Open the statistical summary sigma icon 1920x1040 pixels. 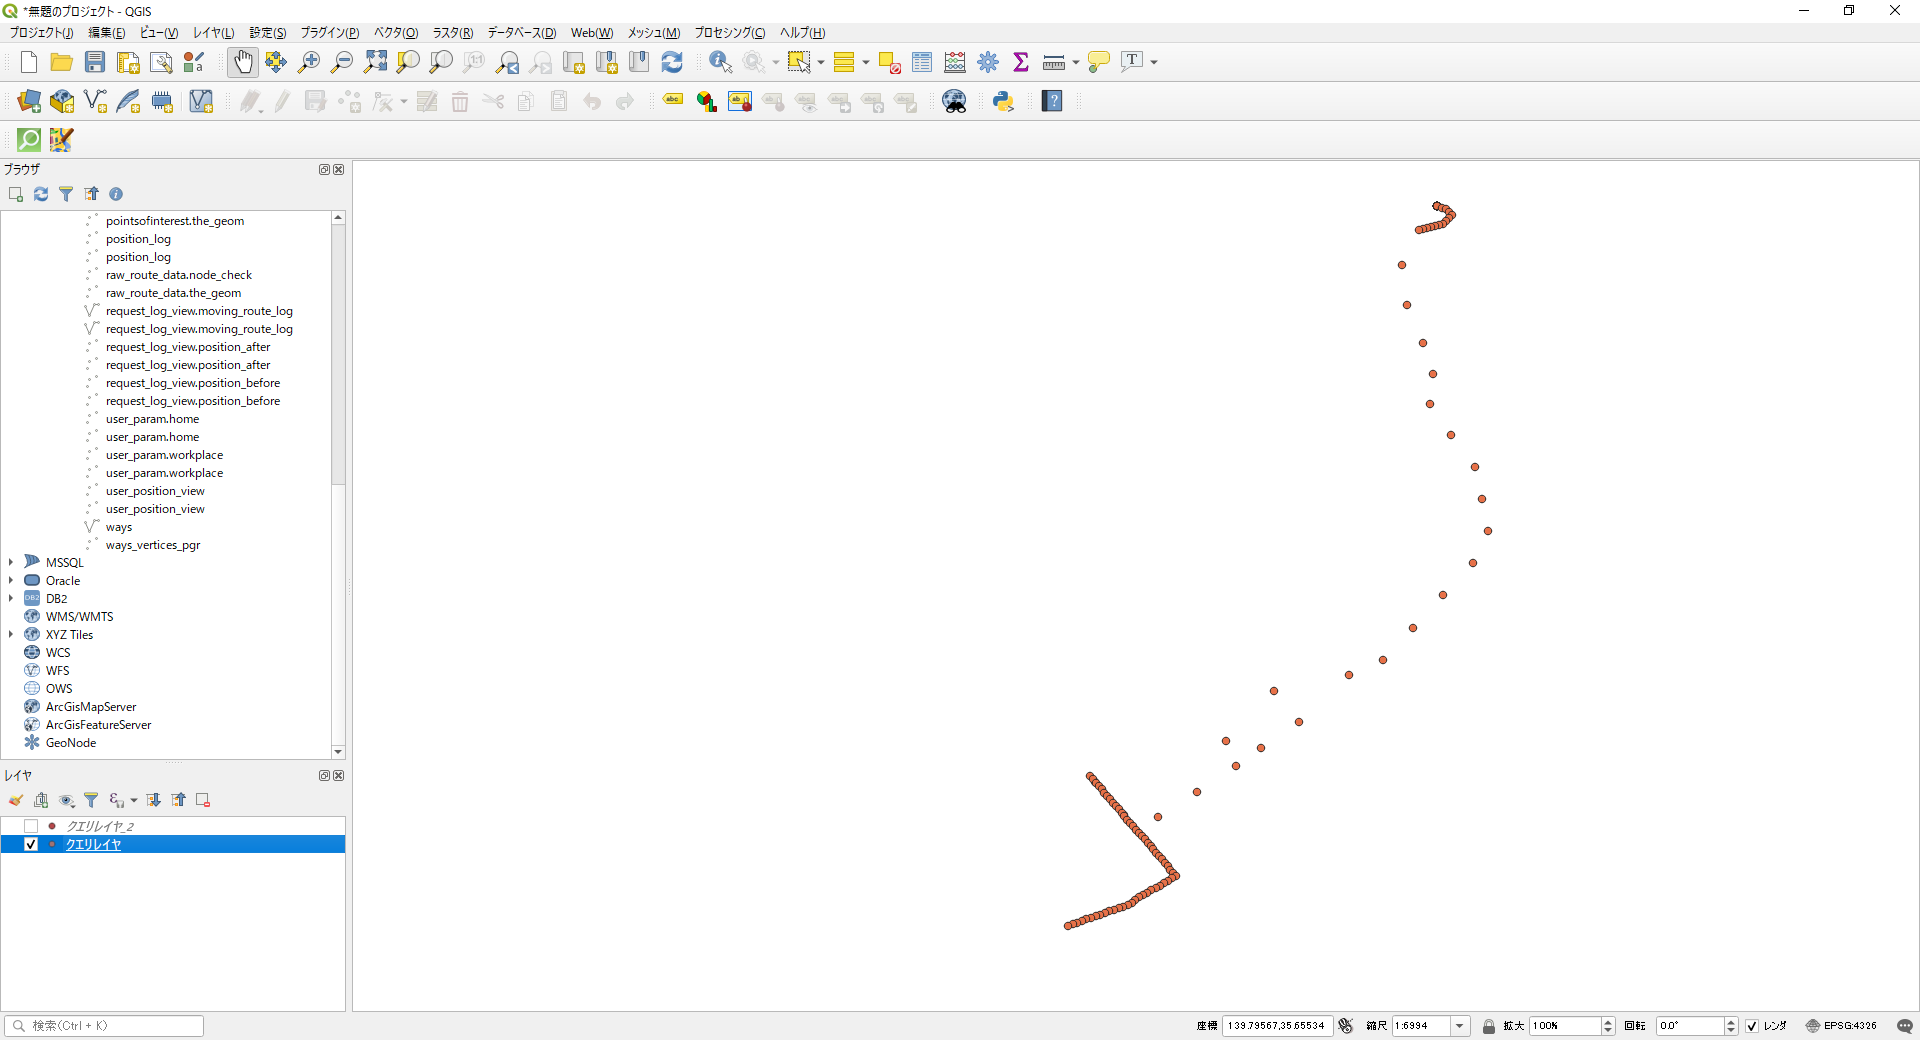(x=1021, y=62)
